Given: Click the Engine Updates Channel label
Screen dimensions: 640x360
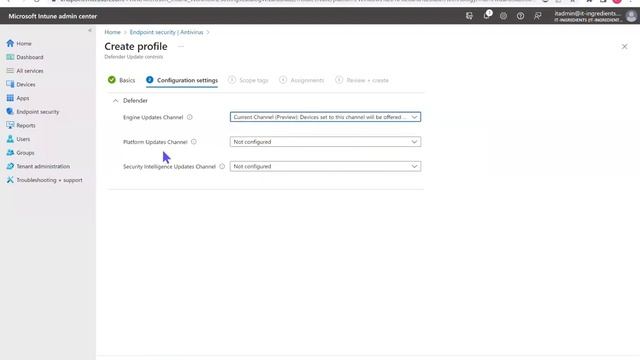Looking at the screenshot, I should (153, 117).
